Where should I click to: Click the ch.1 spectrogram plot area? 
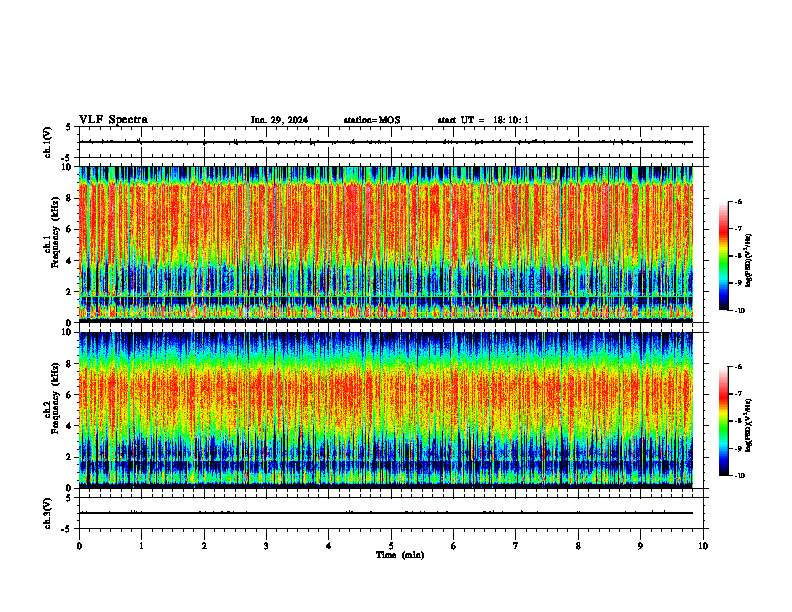[386, 244]
